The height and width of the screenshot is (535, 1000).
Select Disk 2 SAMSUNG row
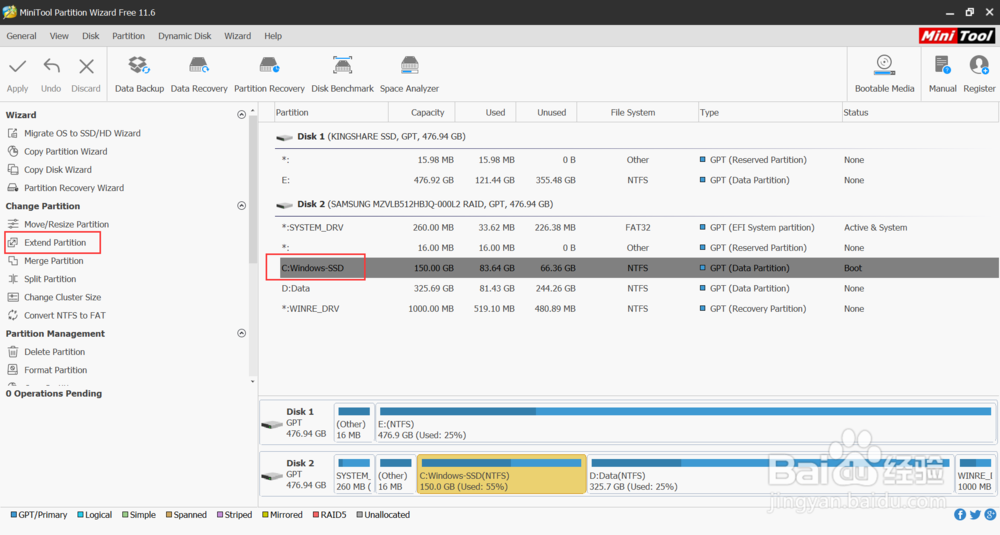click(636, 204)
